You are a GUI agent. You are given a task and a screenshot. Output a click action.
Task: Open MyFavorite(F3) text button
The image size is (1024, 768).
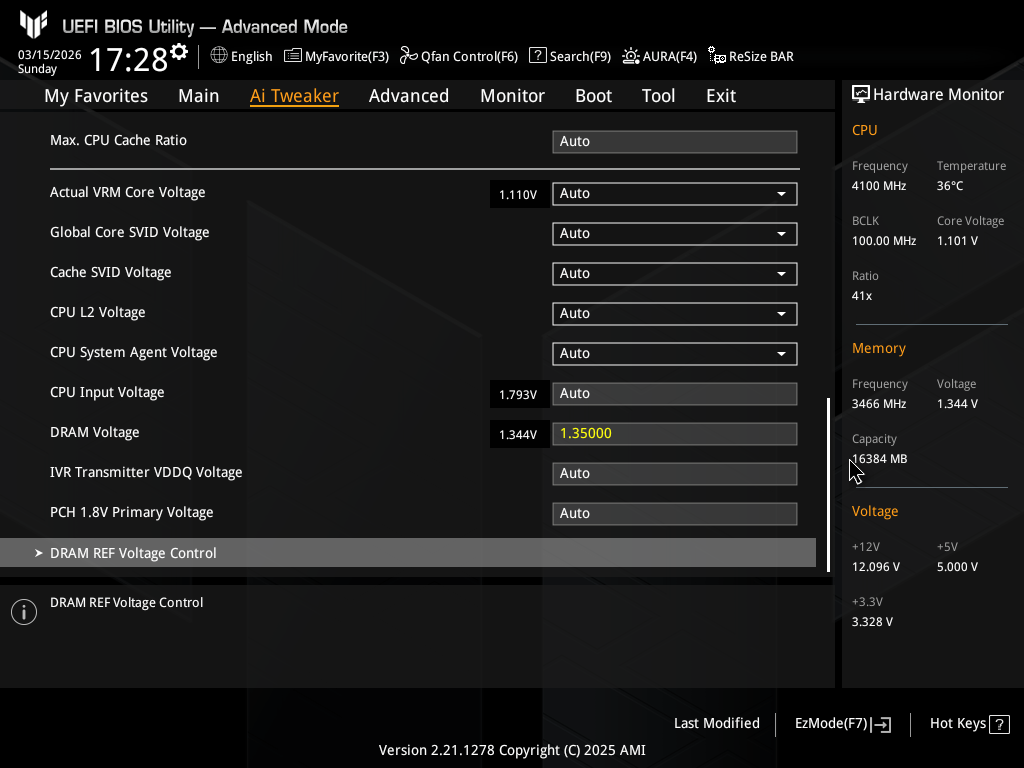(x=347, y=57)
